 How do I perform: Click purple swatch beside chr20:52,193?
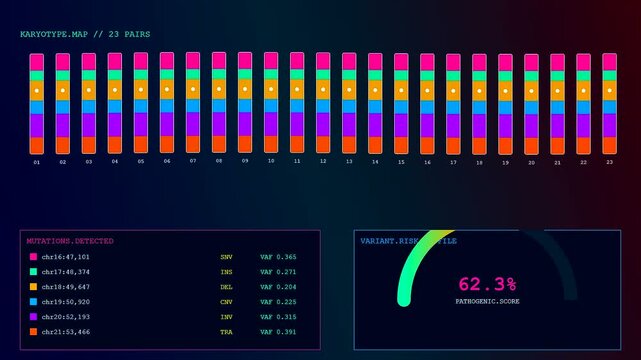[x=34, y=317]
